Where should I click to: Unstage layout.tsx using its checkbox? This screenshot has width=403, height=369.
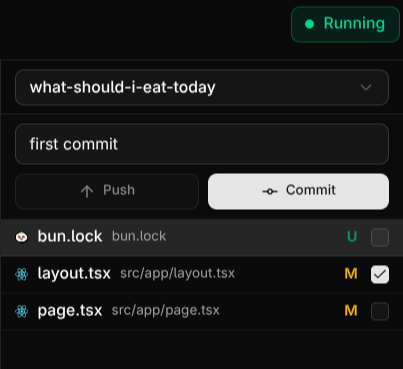380,274
